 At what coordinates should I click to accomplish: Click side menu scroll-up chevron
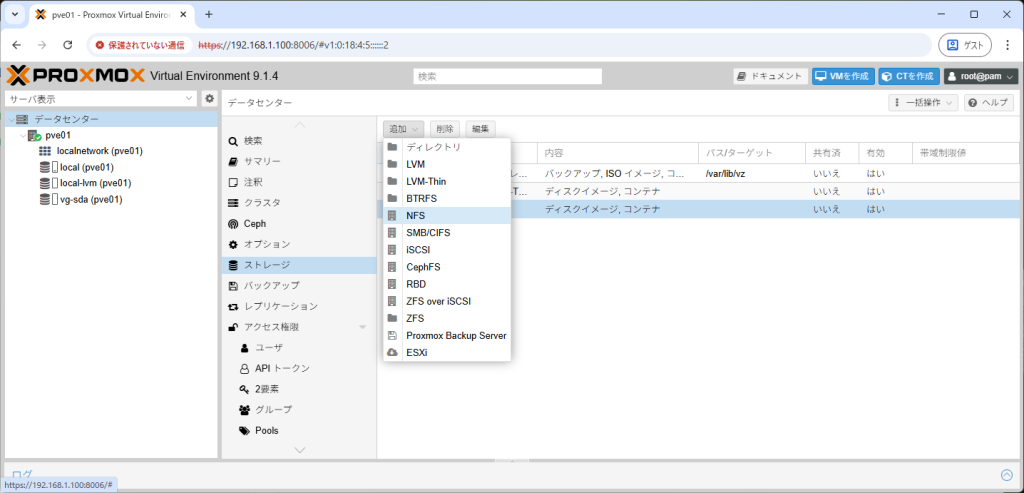(300, 125)
